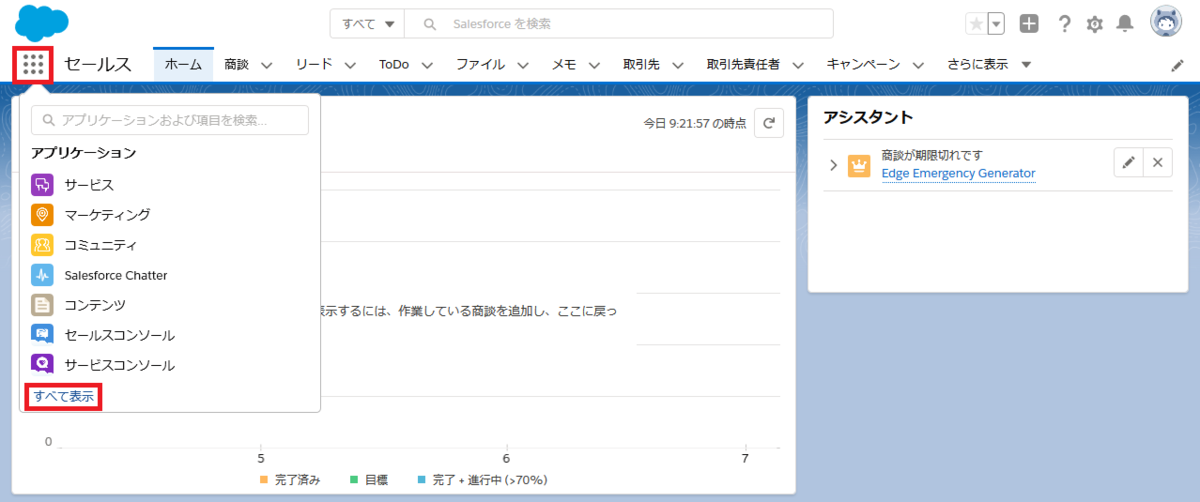Open the global actions plus icon
The image size is (1200, 502).
(x=1029, y=23)
